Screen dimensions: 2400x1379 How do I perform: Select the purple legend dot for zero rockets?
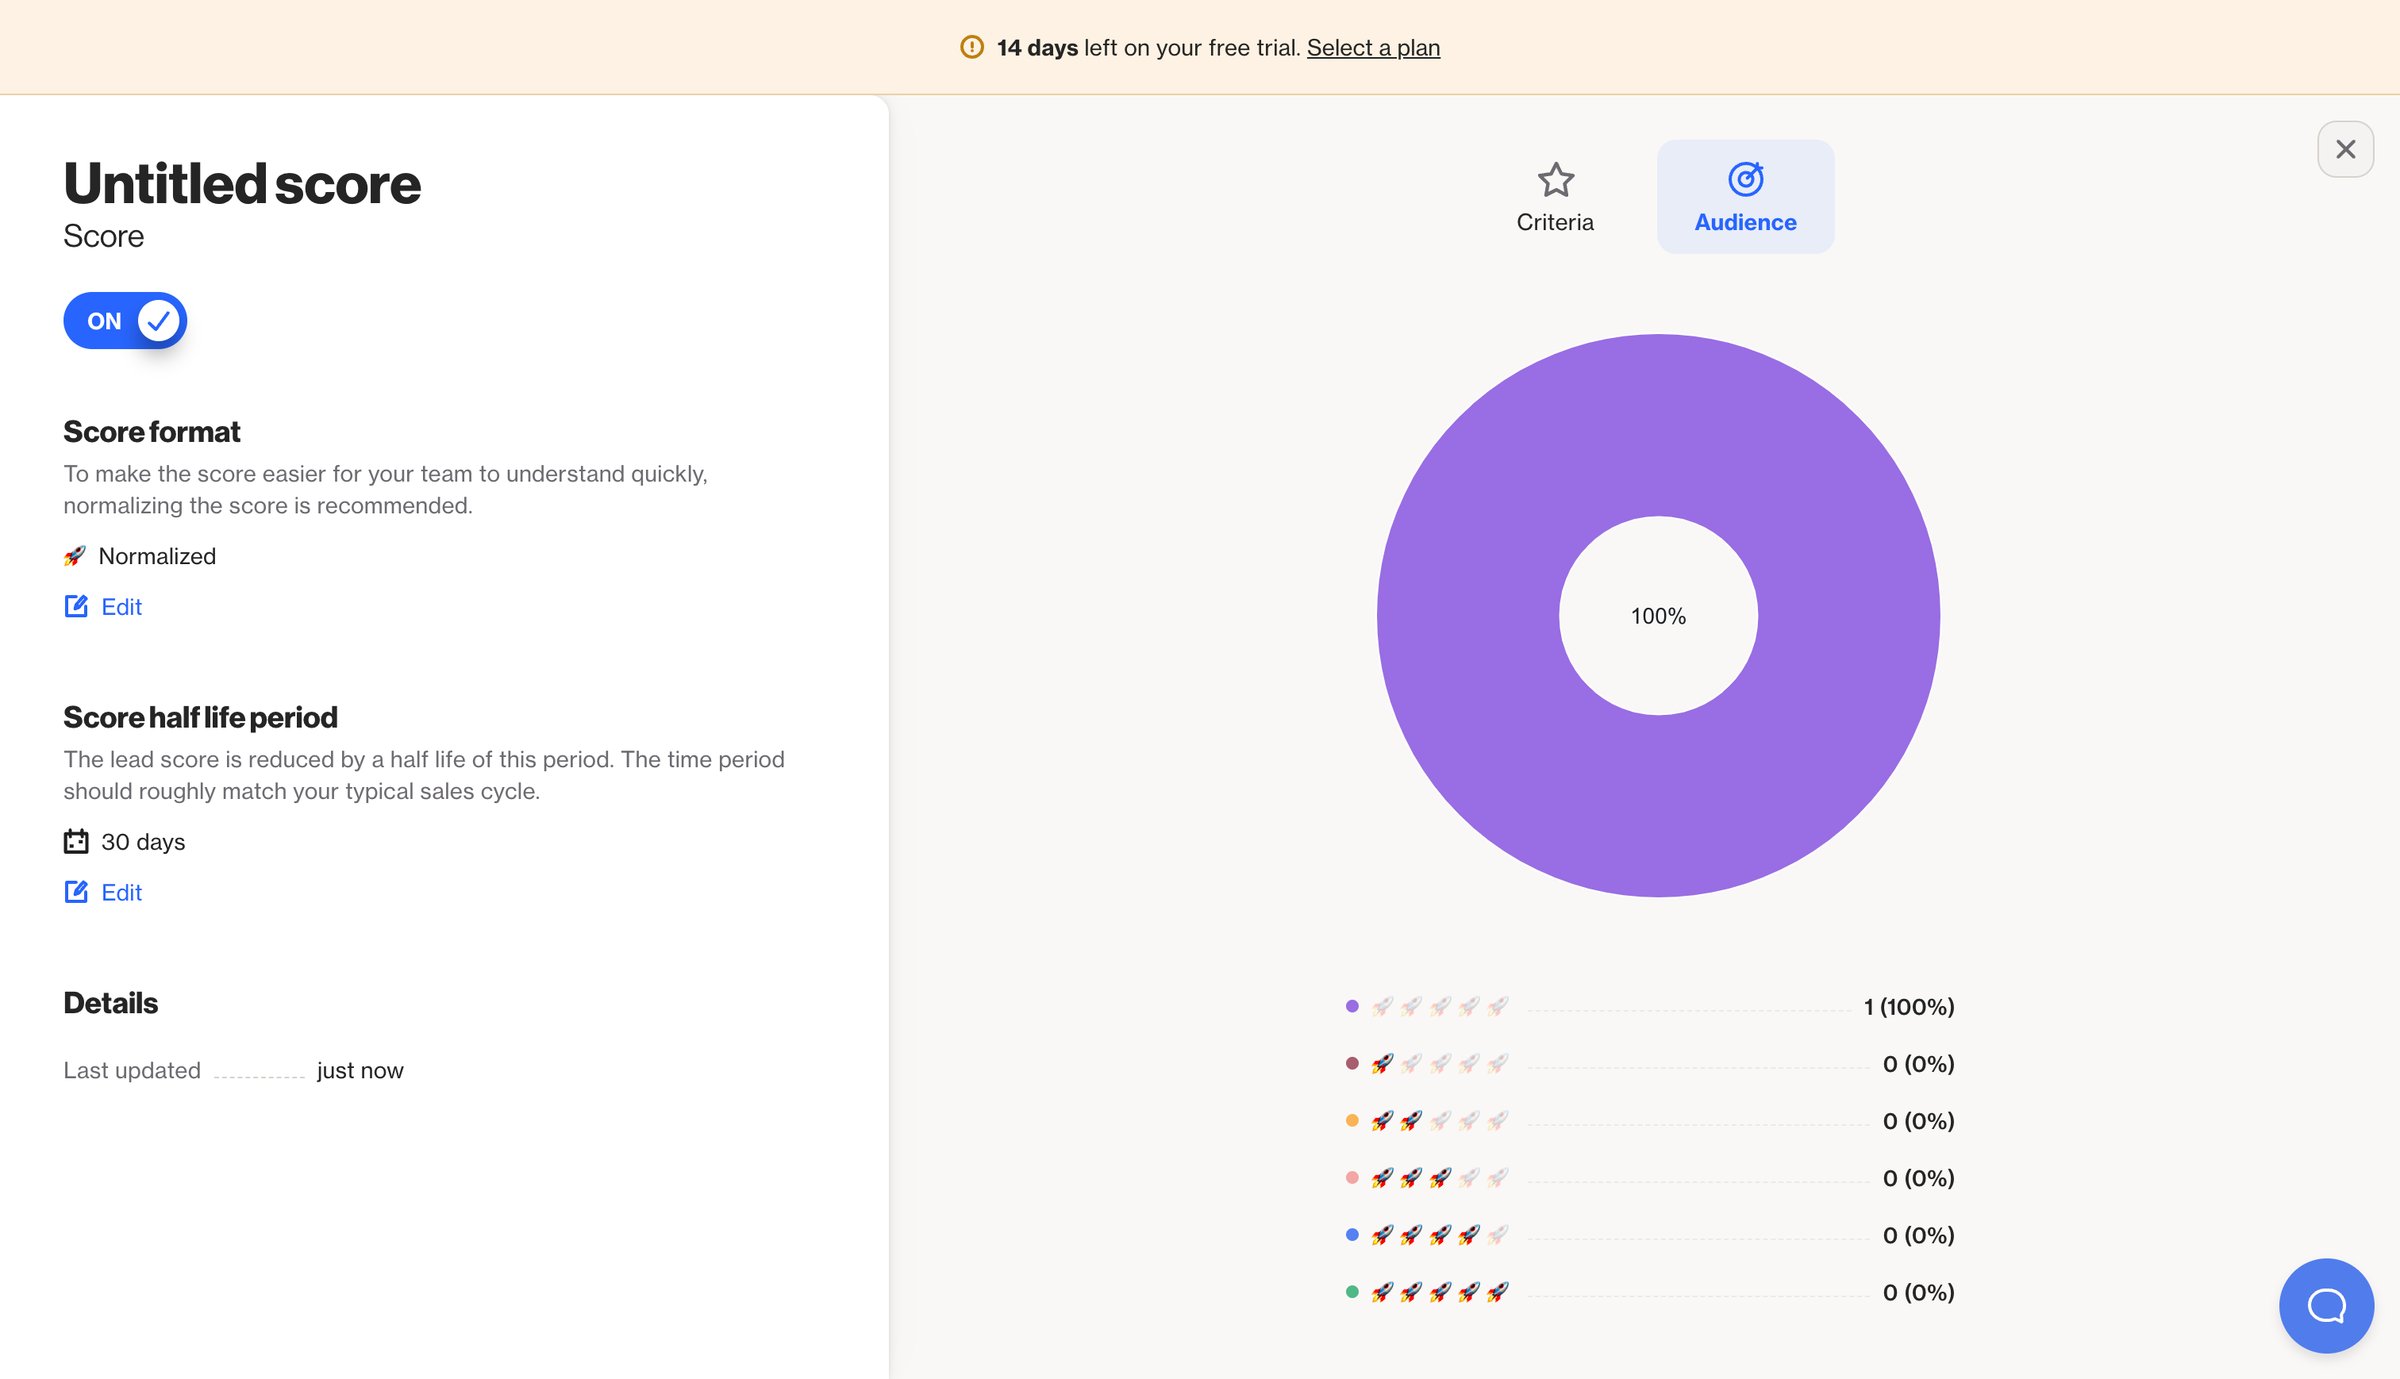pyautogui.click(x=1352, y=1006)
